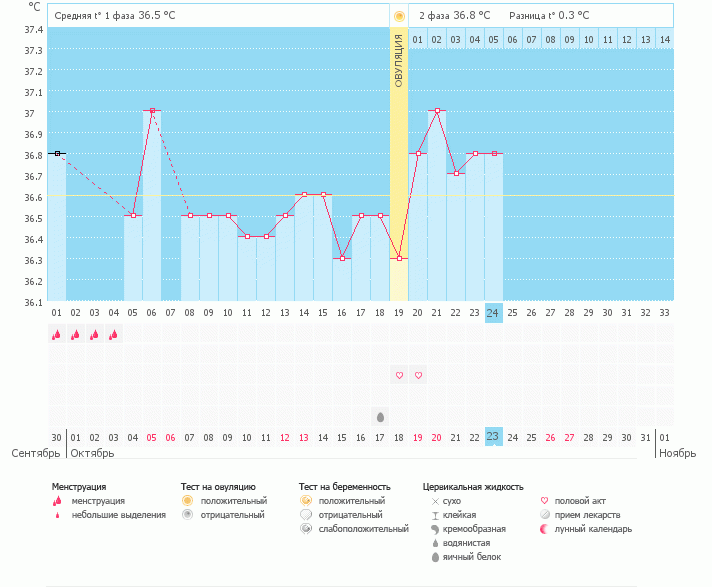Select the highlighted date 23 cell
The height and width of the screenshot is (587, 712).
(493, 436)
